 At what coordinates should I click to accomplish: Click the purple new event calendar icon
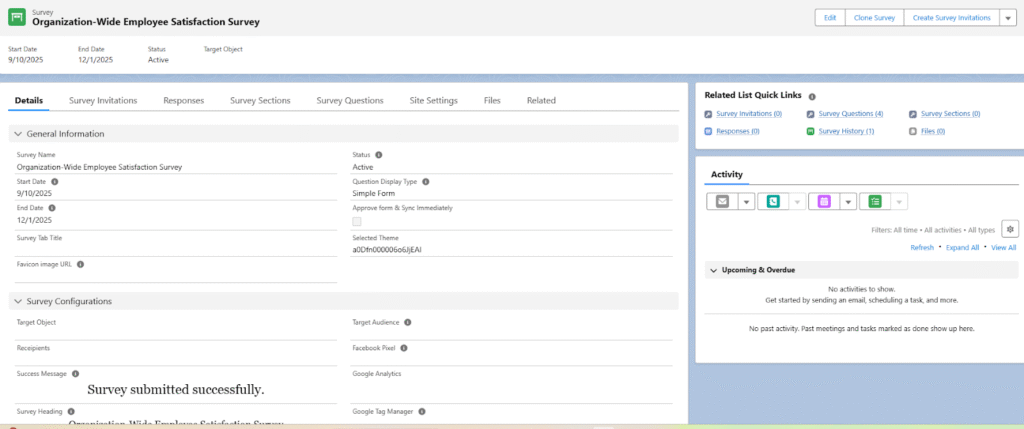click(824, 201)
